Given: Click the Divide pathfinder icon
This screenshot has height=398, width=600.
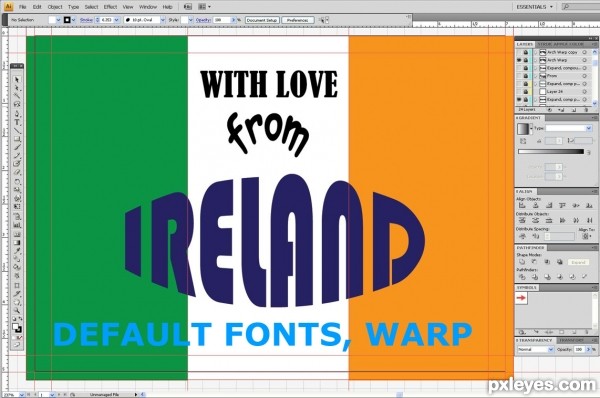Looking at the screenshot, I should [522, 277].
